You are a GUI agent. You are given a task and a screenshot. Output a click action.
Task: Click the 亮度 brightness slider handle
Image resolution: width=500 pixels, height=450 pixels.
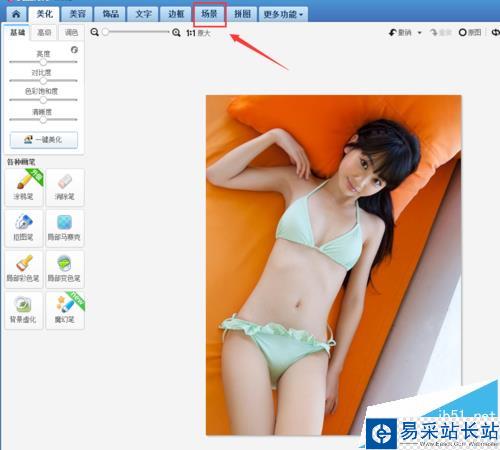43,62
